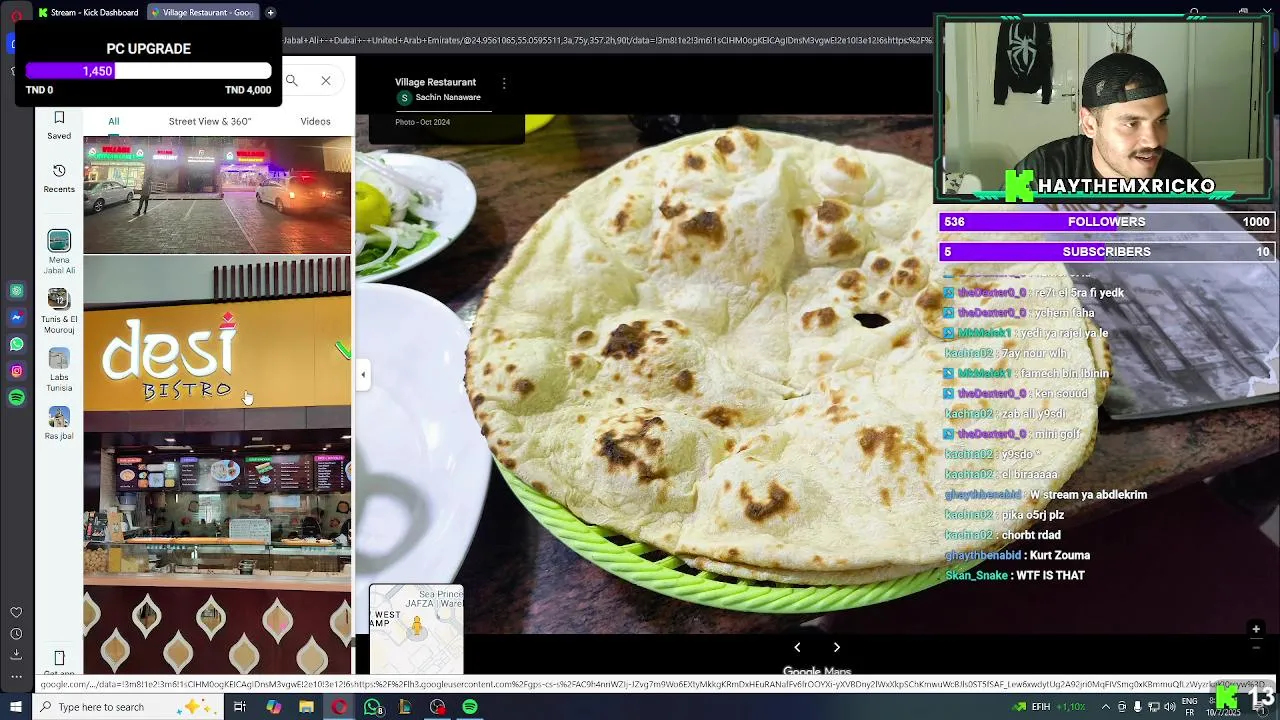Click the Followers goal bar

coord(1107,222)
